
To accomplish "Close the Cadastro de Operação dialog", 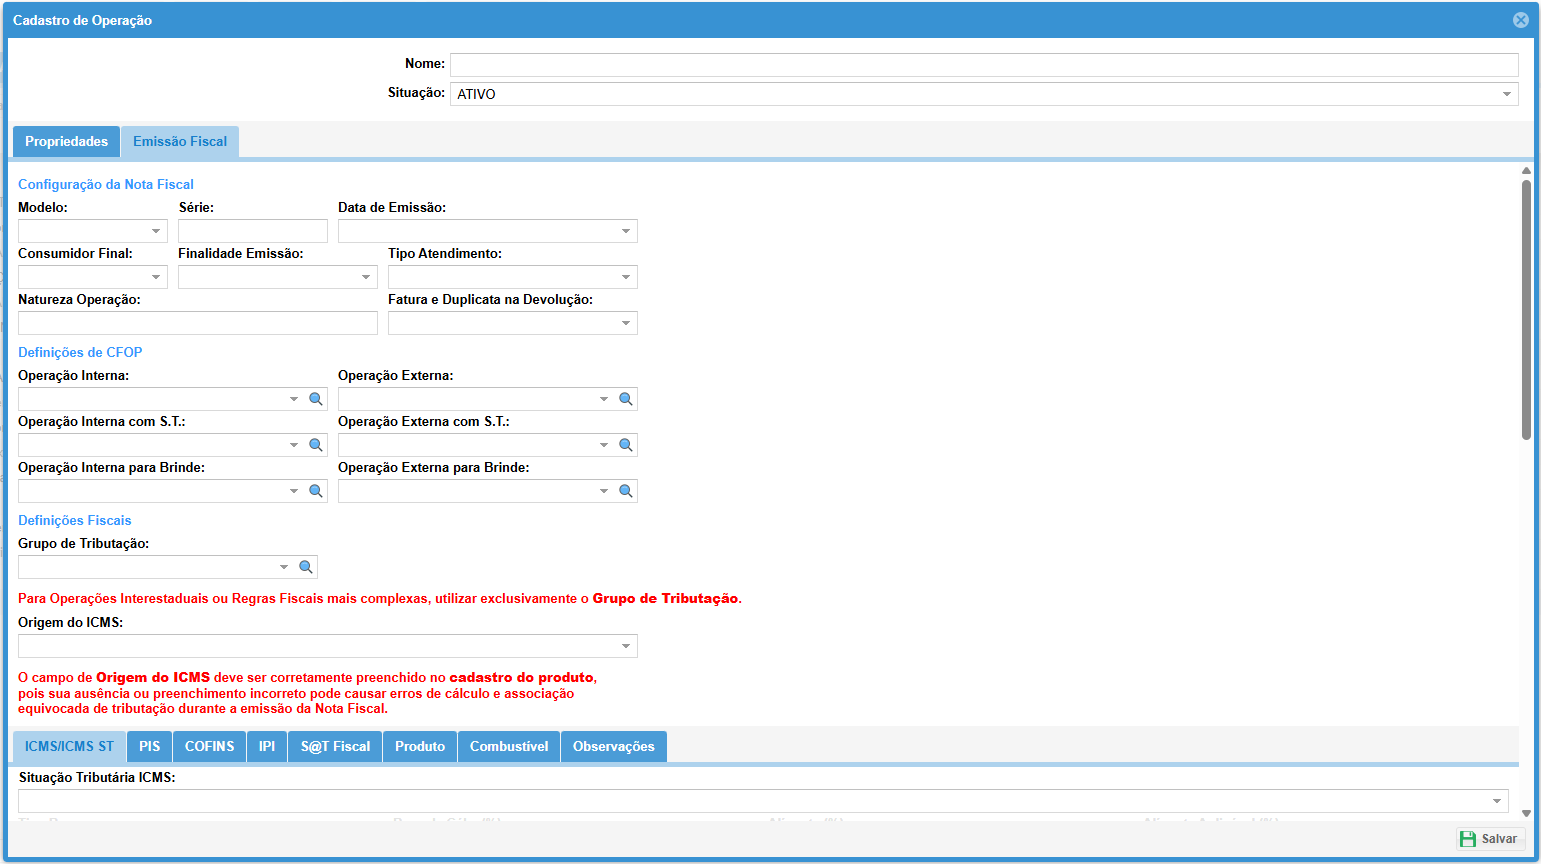I will (x=1520, y=20).
